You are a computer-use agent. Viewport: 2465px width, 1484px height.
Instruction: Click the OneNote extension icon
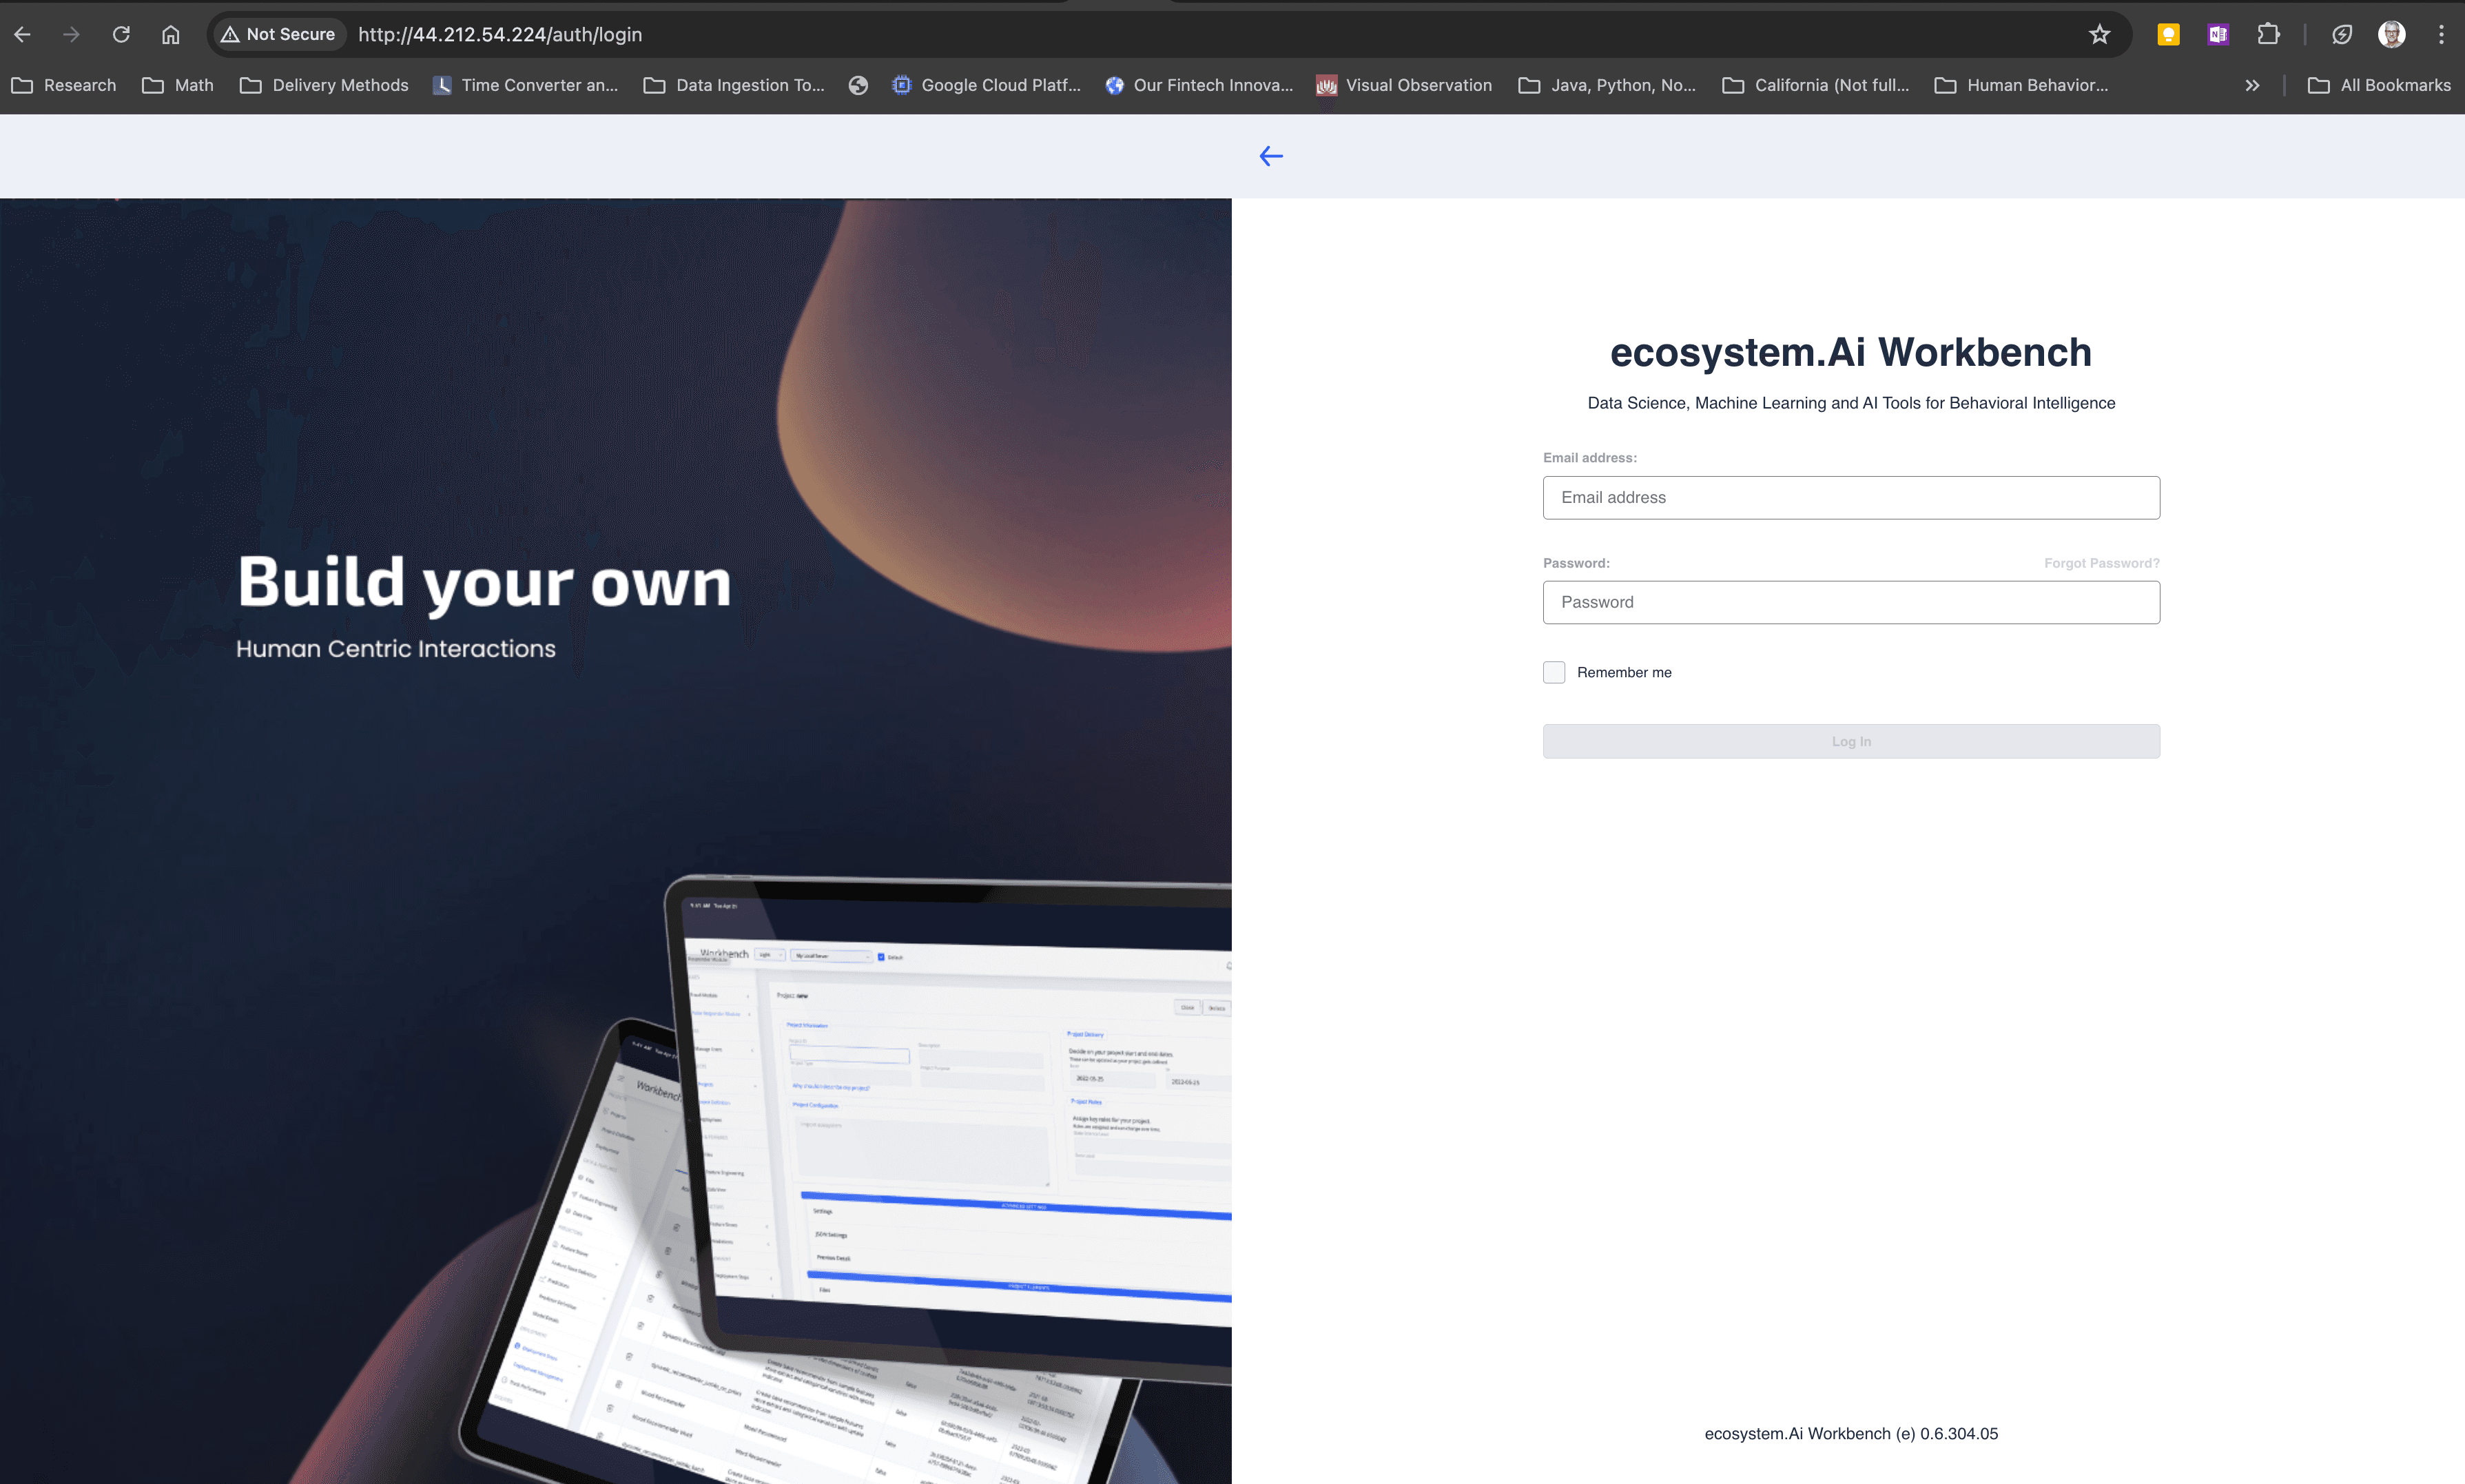[x=2218, y=34]
